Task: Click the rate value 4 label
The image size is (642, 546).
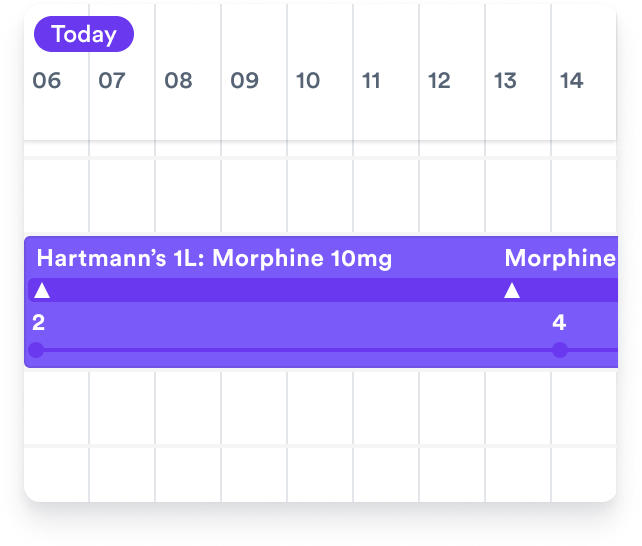Action: [x=559, y=322]
